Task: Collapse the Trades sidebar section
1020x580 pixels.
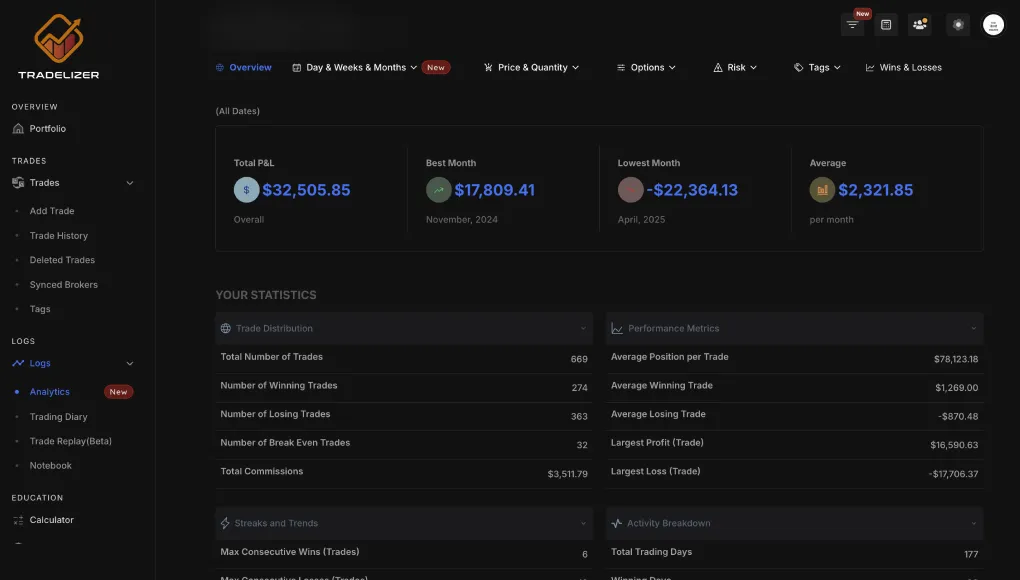Action: click(129, 183)
